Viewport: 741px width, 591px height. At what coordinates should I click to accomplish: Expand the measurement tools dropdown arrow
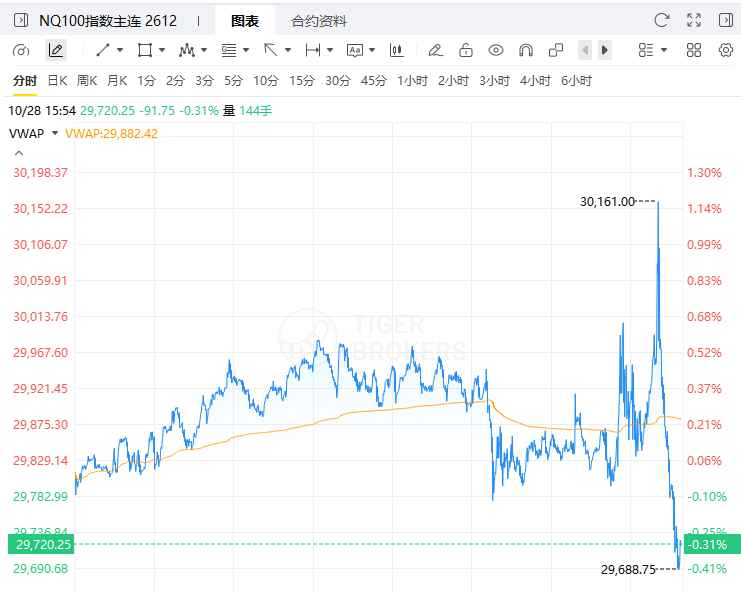coord(330,50)
